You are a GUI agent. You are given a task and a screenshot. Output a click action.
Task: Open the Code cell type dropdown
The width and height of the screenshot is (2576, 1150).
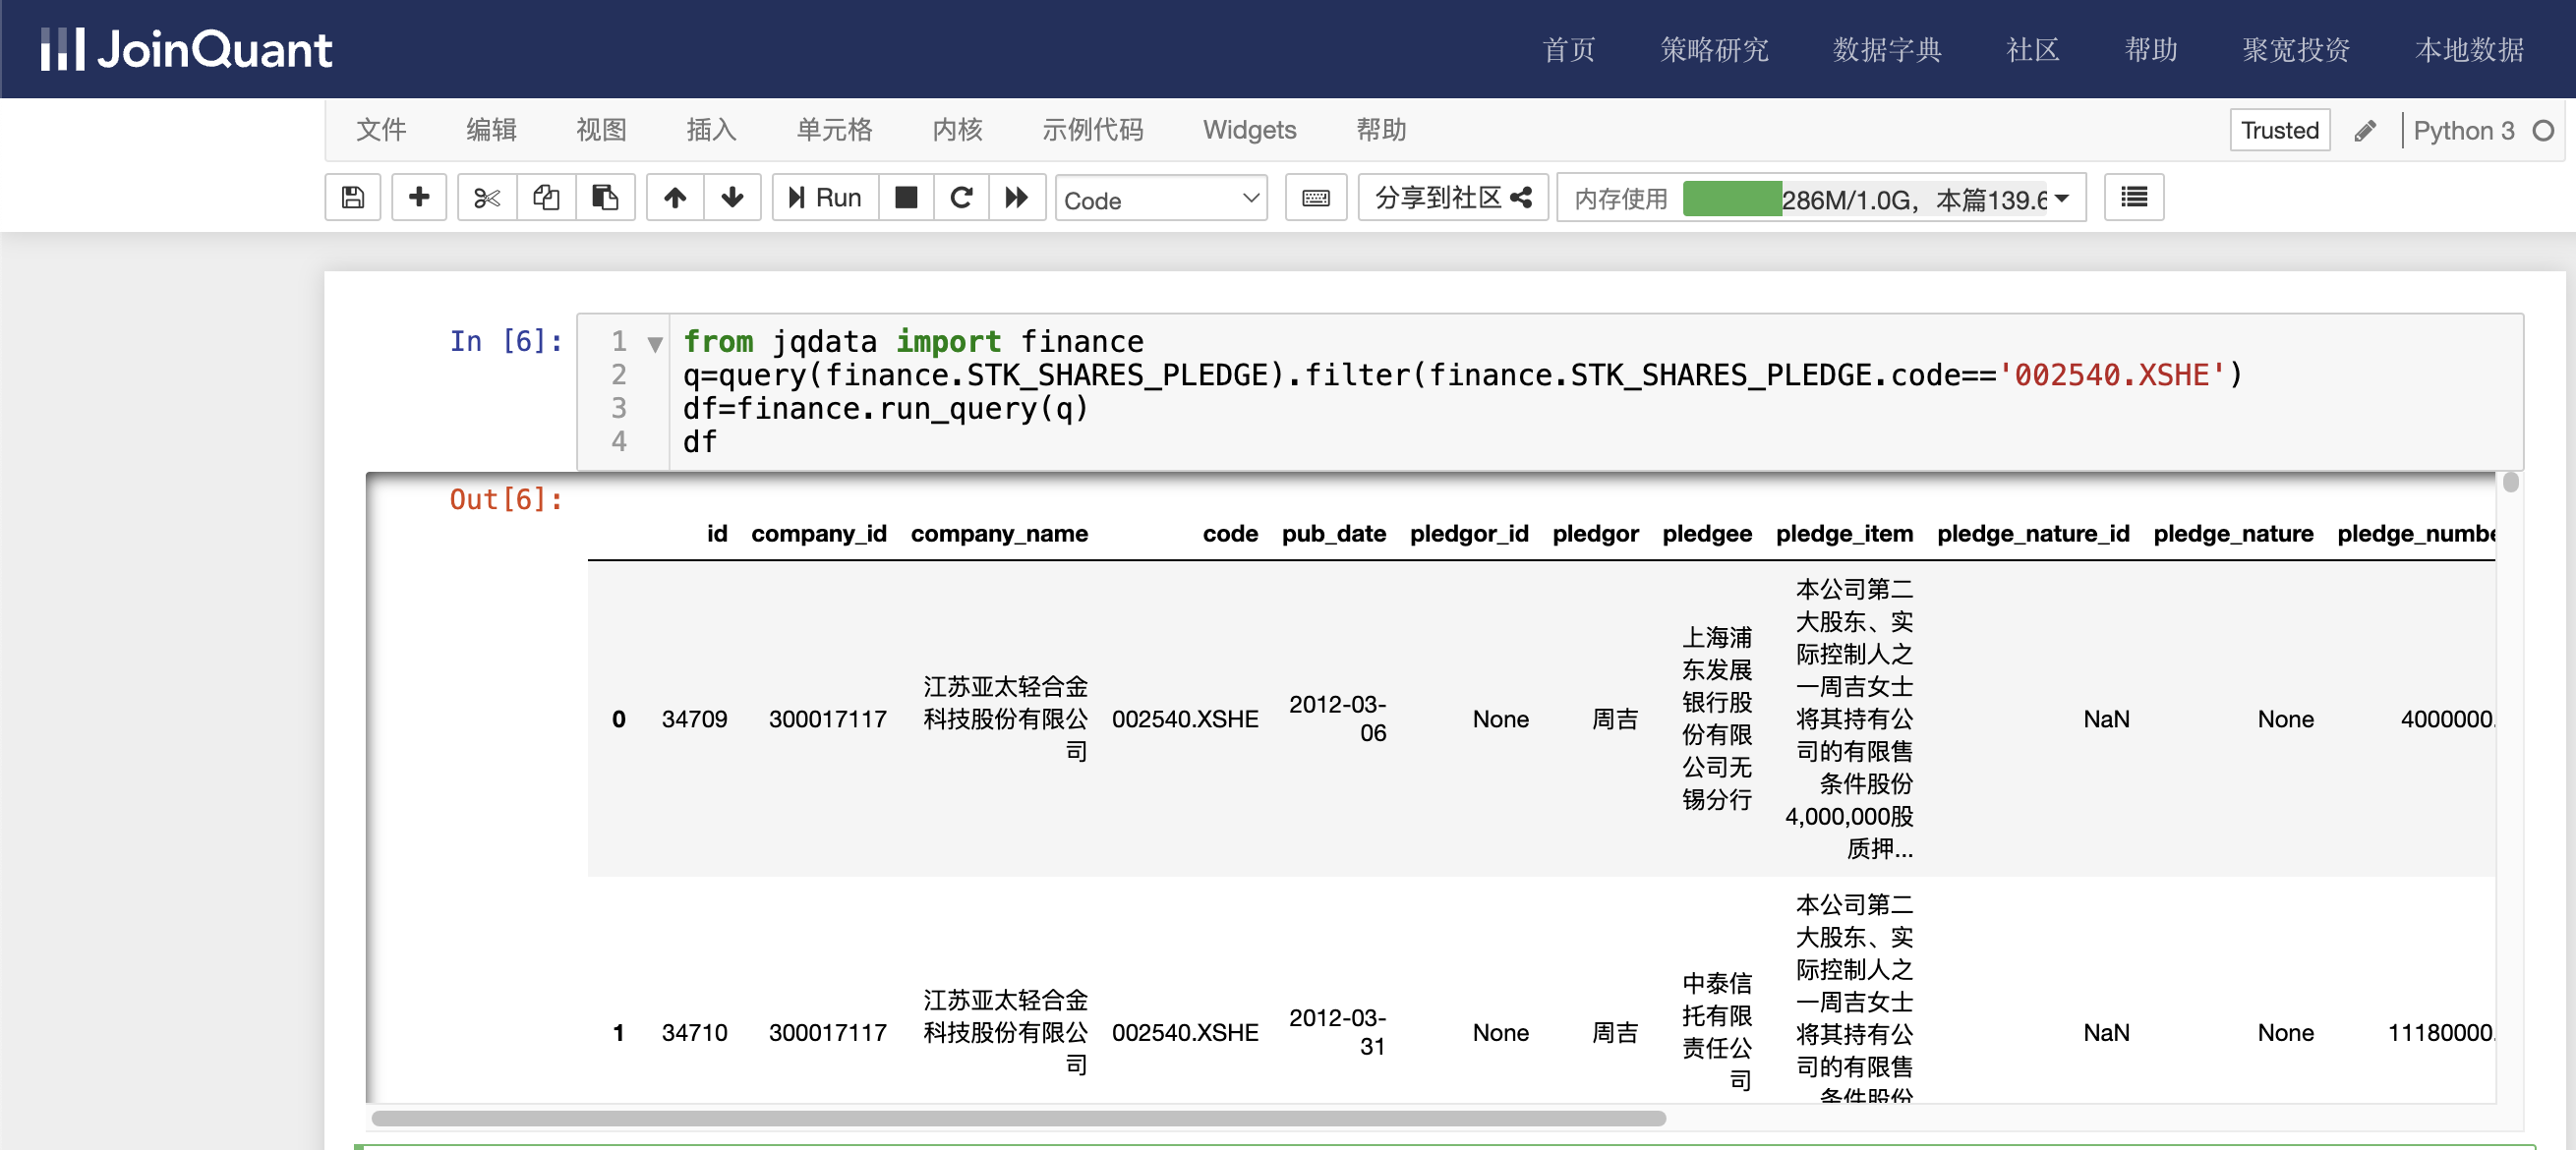1160,199
